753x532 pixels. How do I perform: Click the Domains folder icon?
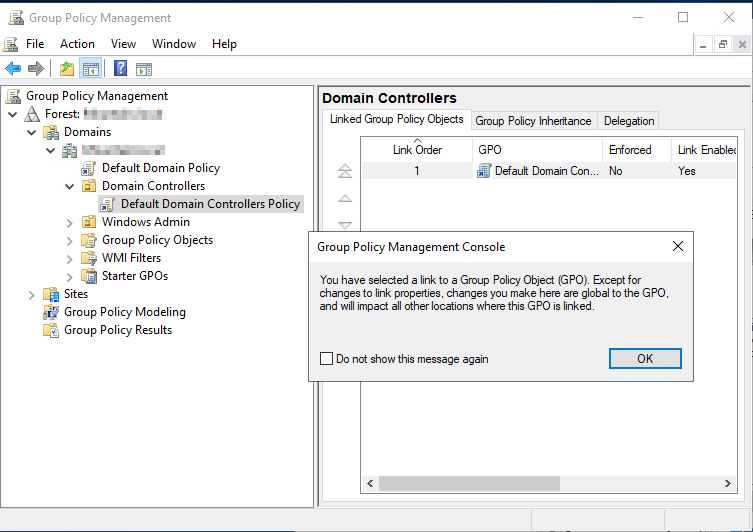[x=51, y=132]
